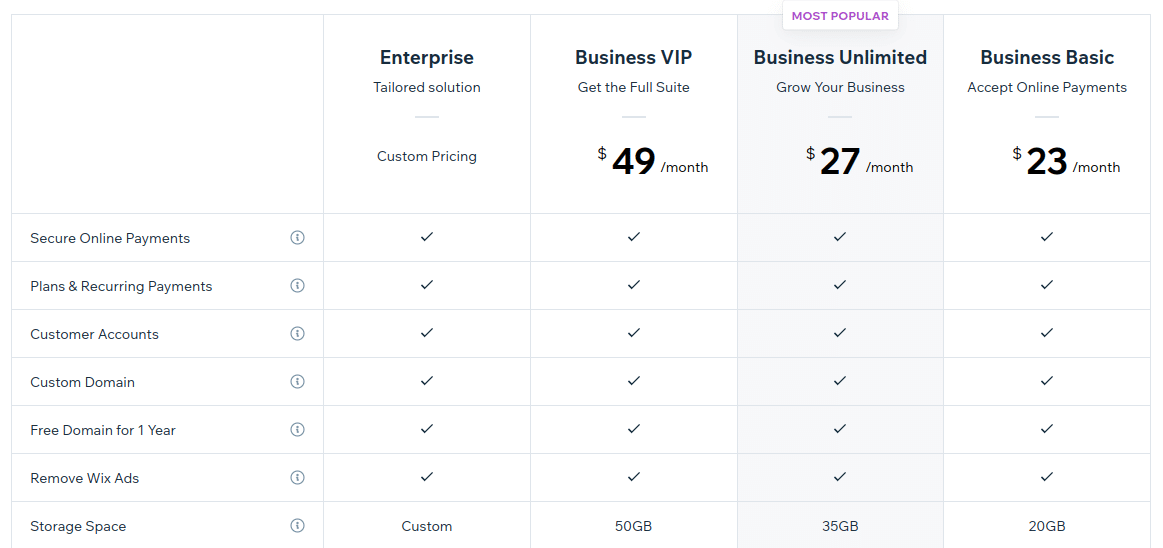Select the Enterprise plan heading
Viewport: 1163px width, 548px height.
pyautogui.click(x=426, y=57)
